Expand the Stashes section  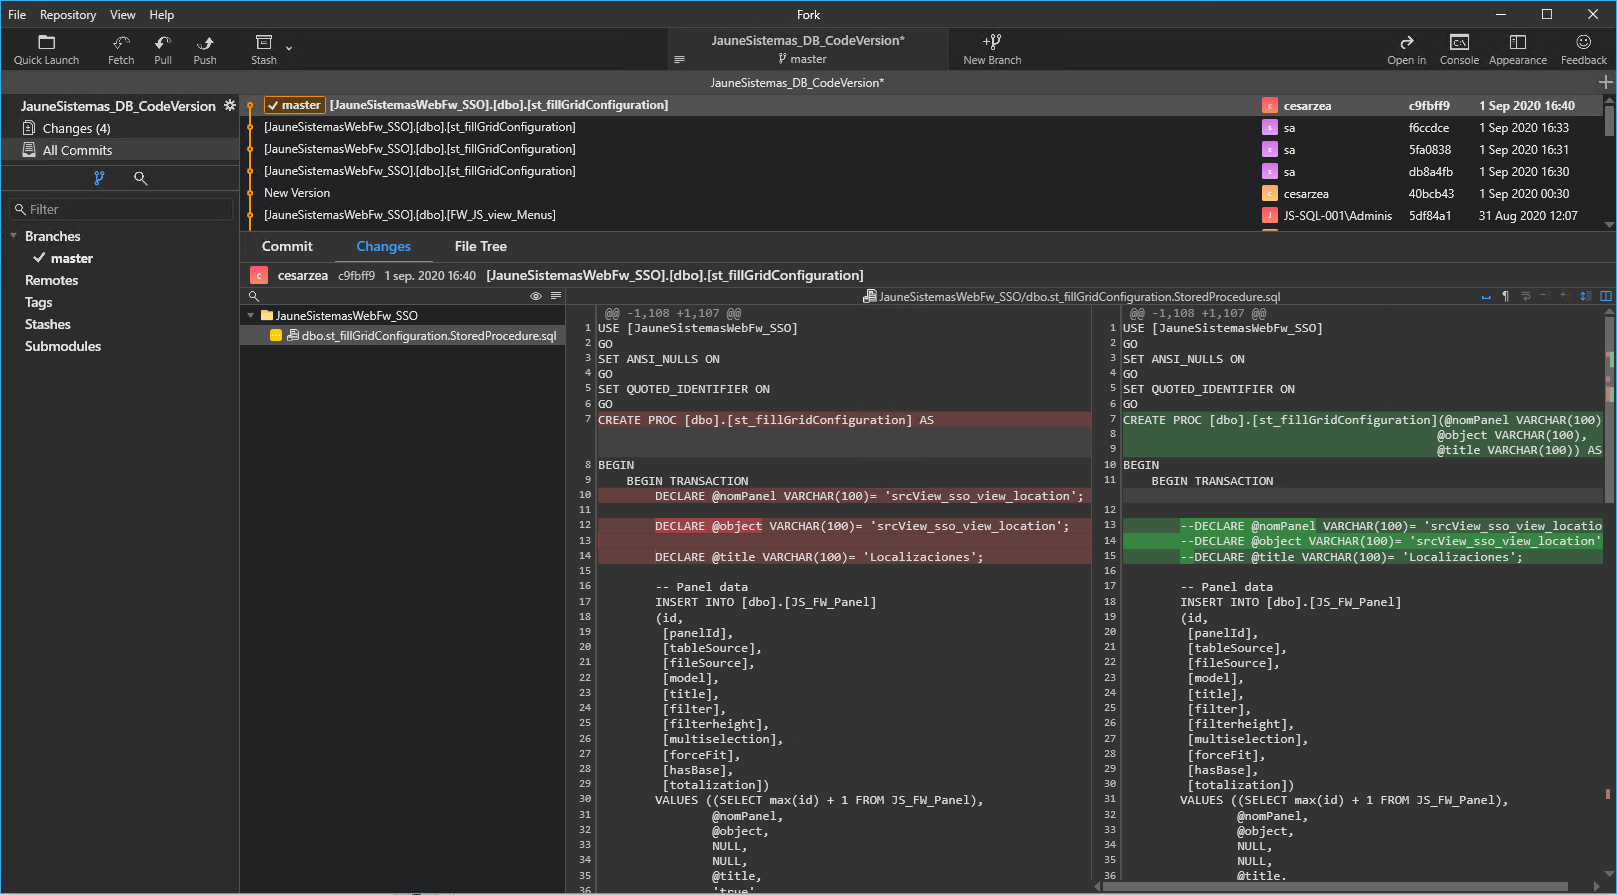click(x=47, y=324)
